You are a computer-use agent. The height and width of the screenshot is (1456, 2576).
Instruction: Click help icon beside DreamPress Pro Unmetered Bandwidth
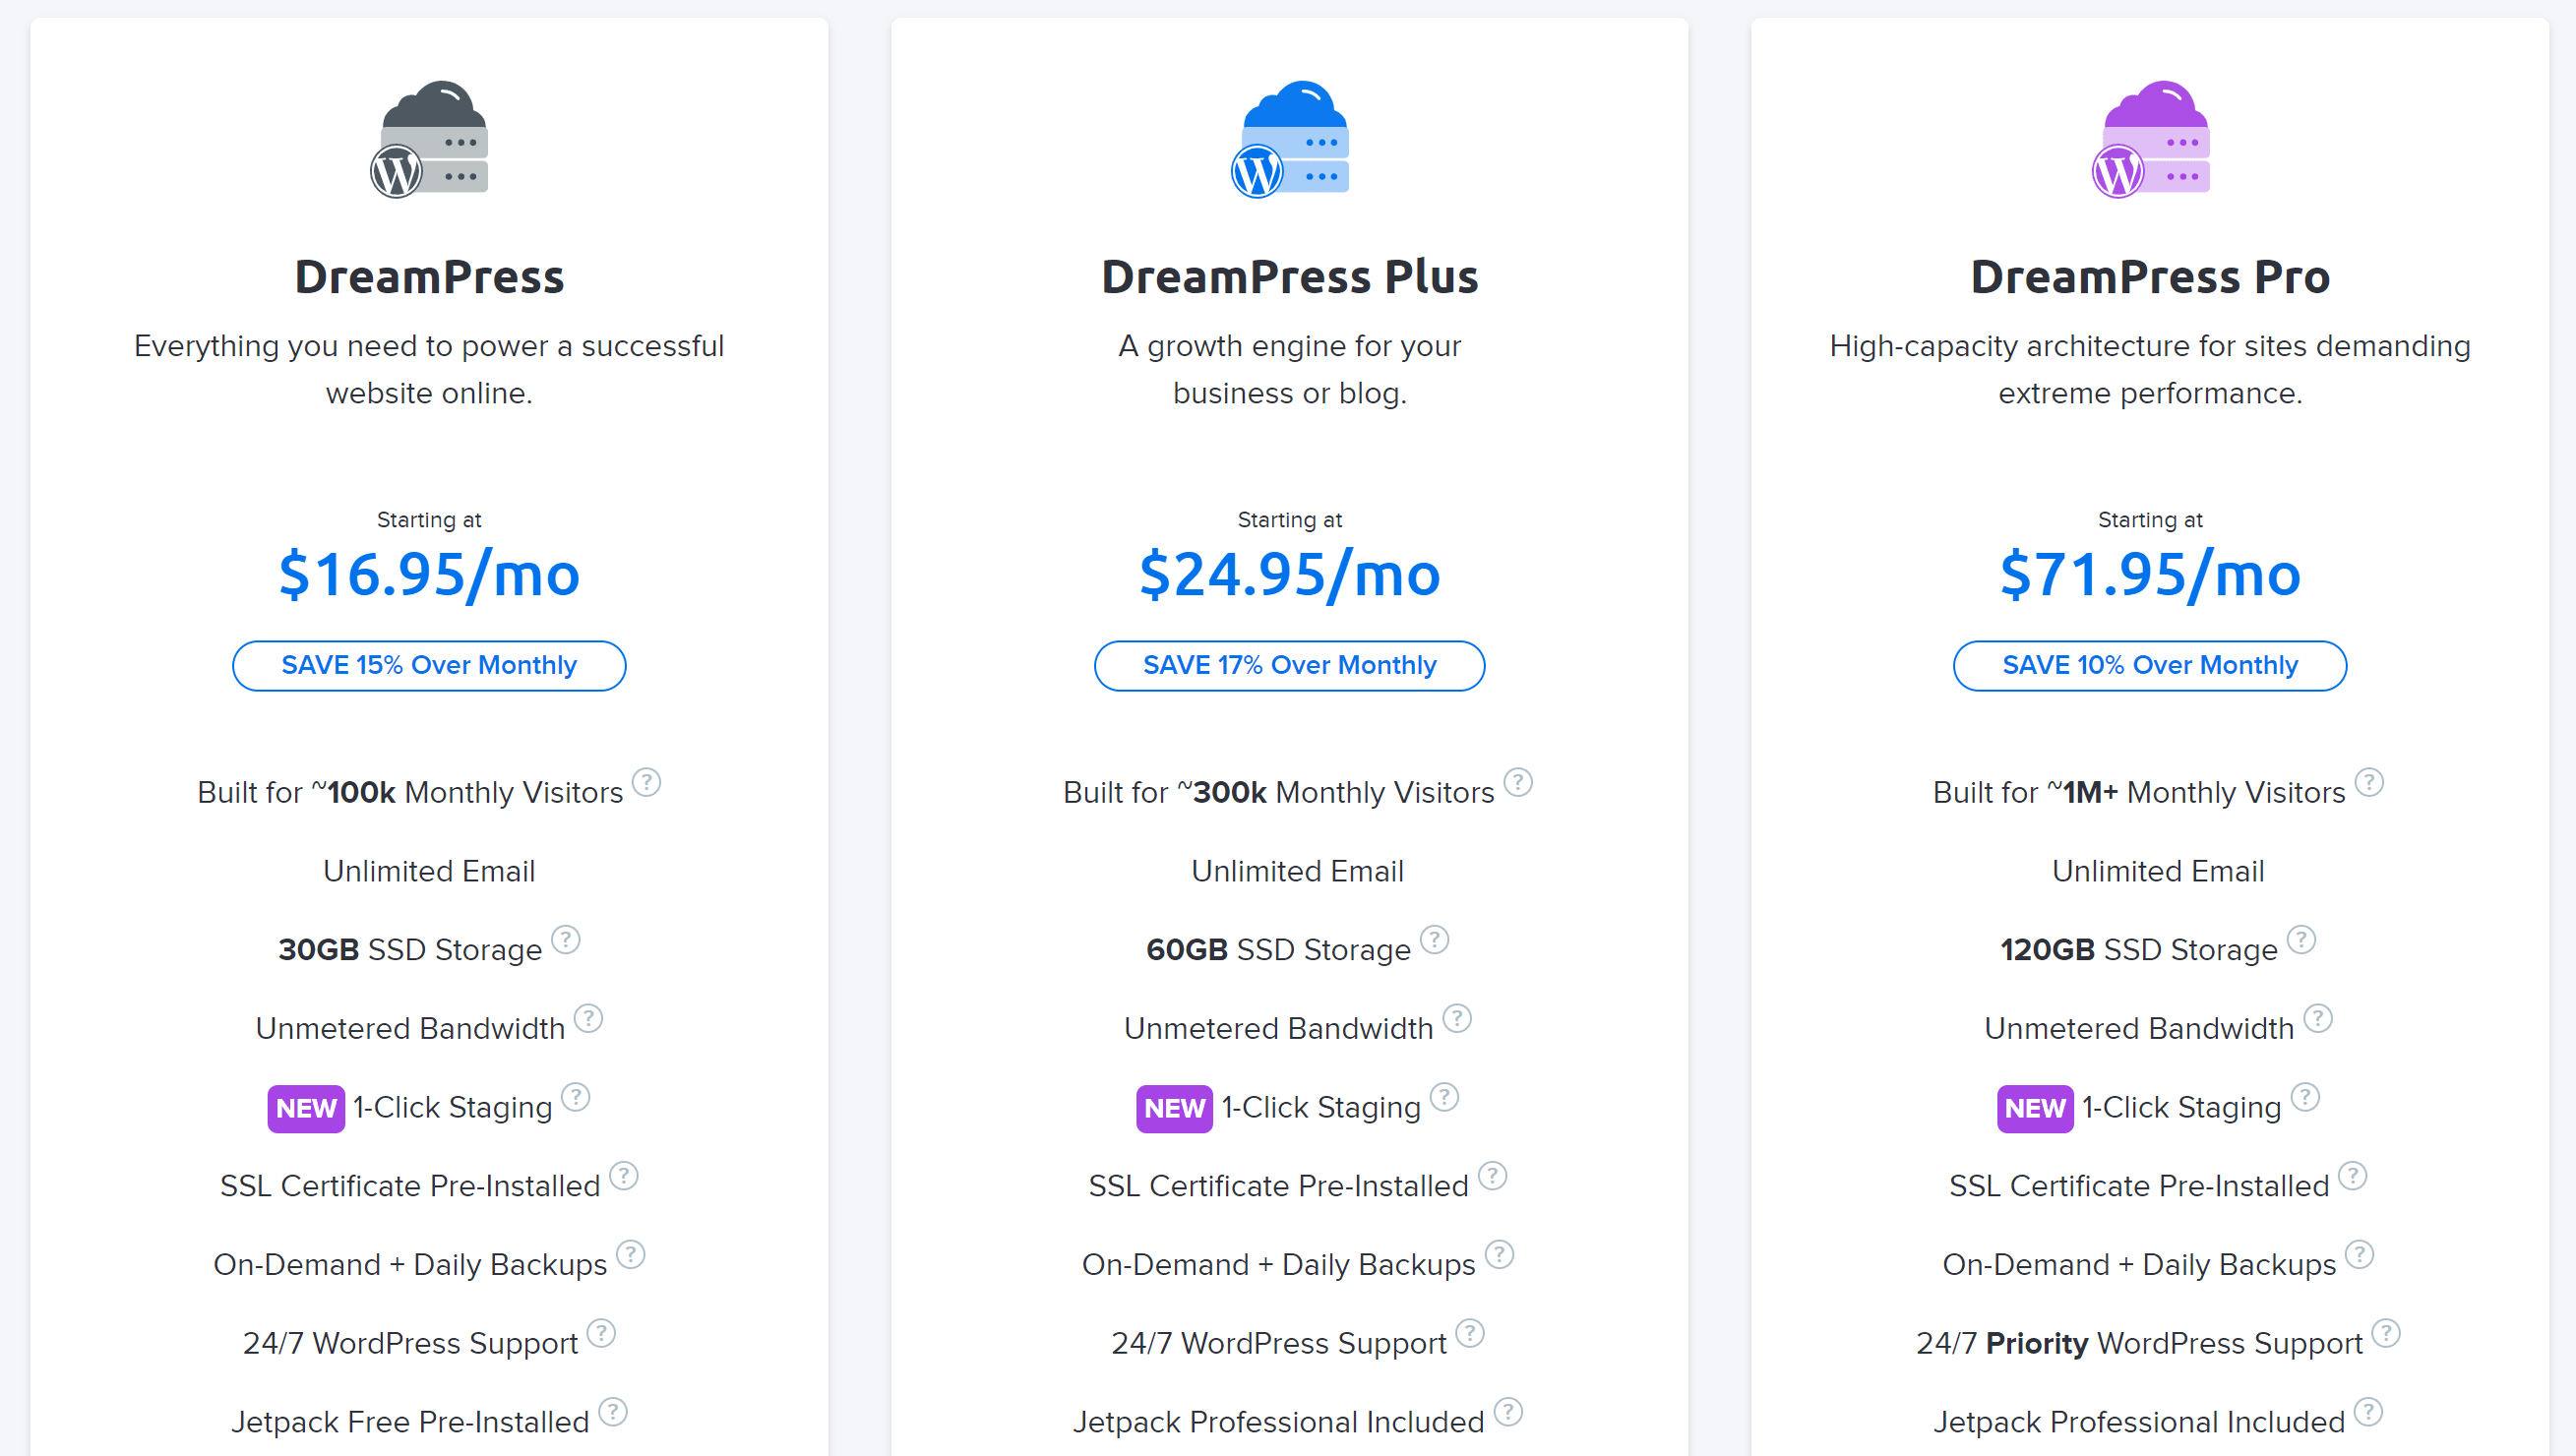2318,1019
